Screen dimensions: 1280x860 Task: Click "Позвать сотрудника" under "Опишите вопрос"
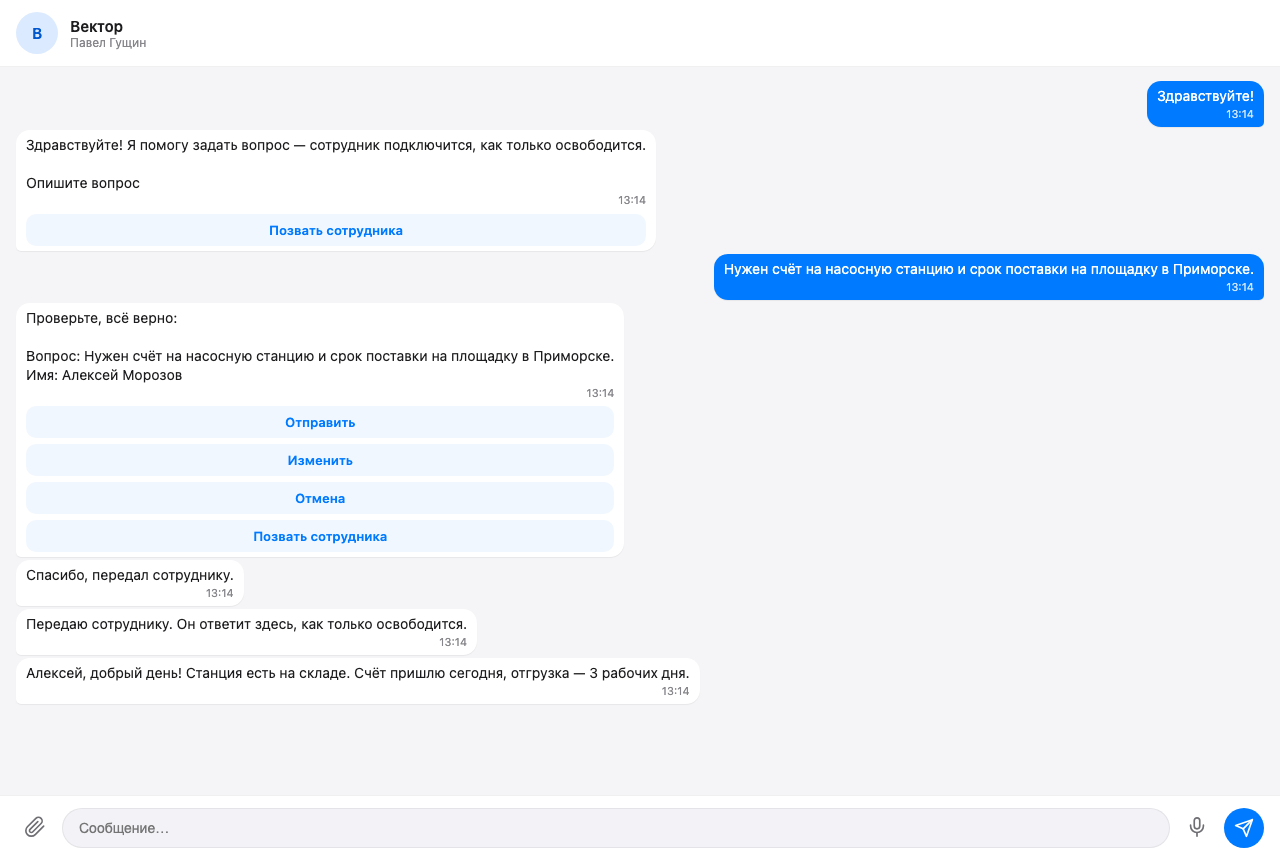(336, 230)
